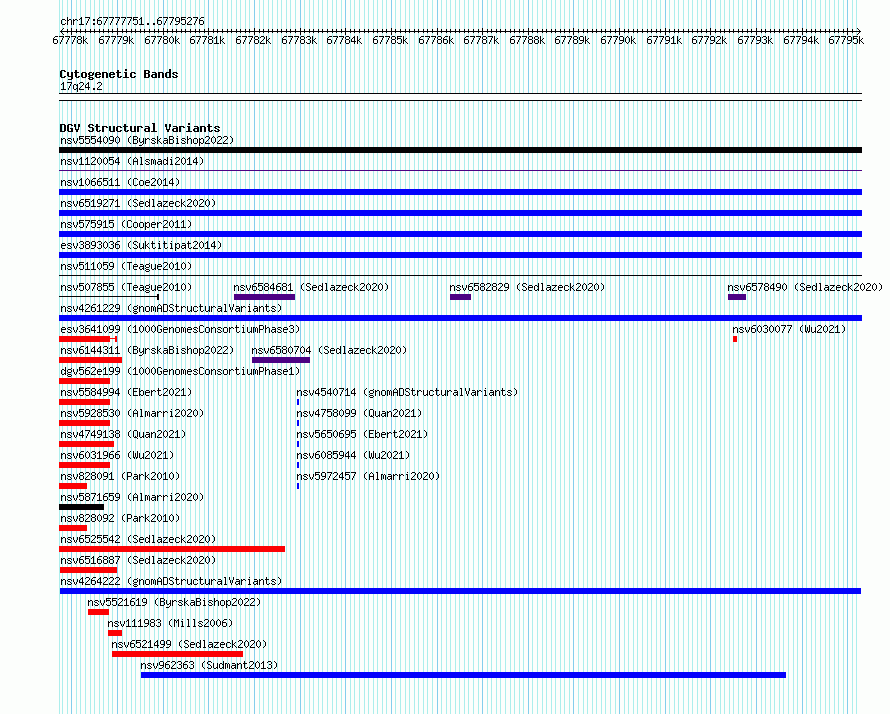Select the 17q24.2 band label
This screenshot has height=714, width=890.
pyautogui.click(x=81, y=86)
